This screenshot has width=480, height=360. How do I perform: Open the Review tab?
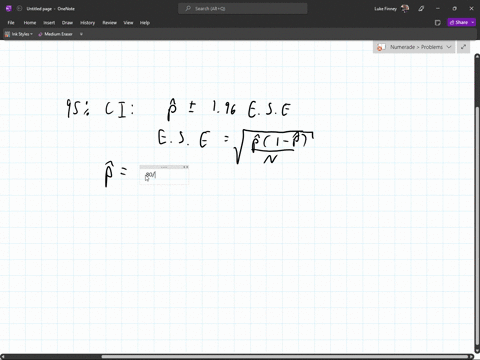(109, 23)
